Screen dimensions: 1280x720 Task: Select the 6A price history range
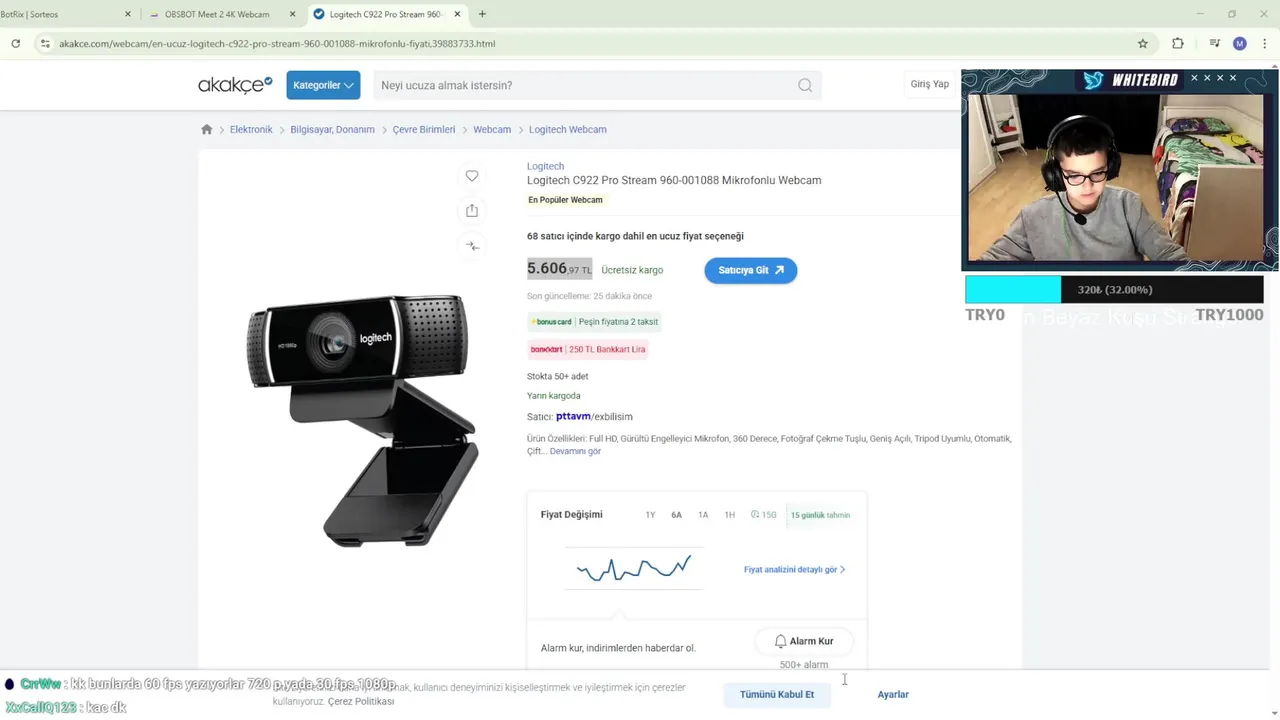pos(677,515)
